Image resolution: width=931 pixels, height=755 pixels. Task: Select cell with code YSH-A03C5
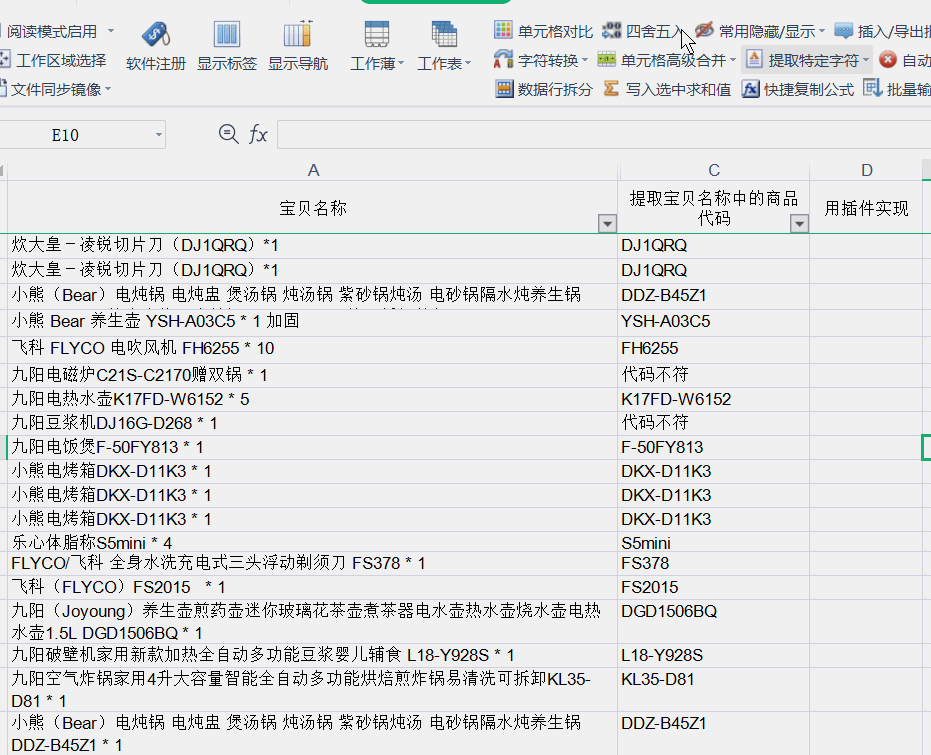[x=714, y=322]
